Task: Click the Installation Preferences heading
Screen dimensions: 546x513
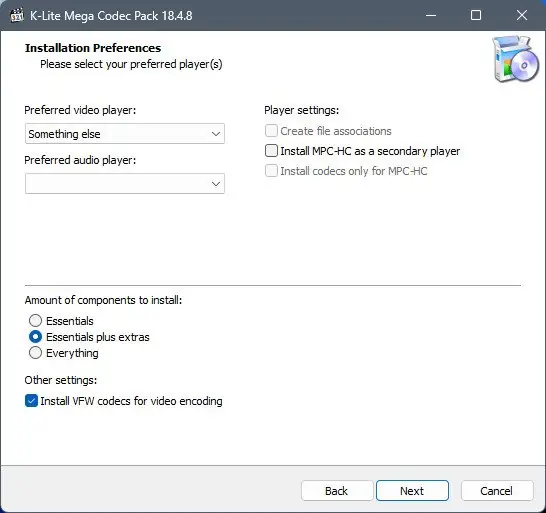Action: click(x=93, y=48)
